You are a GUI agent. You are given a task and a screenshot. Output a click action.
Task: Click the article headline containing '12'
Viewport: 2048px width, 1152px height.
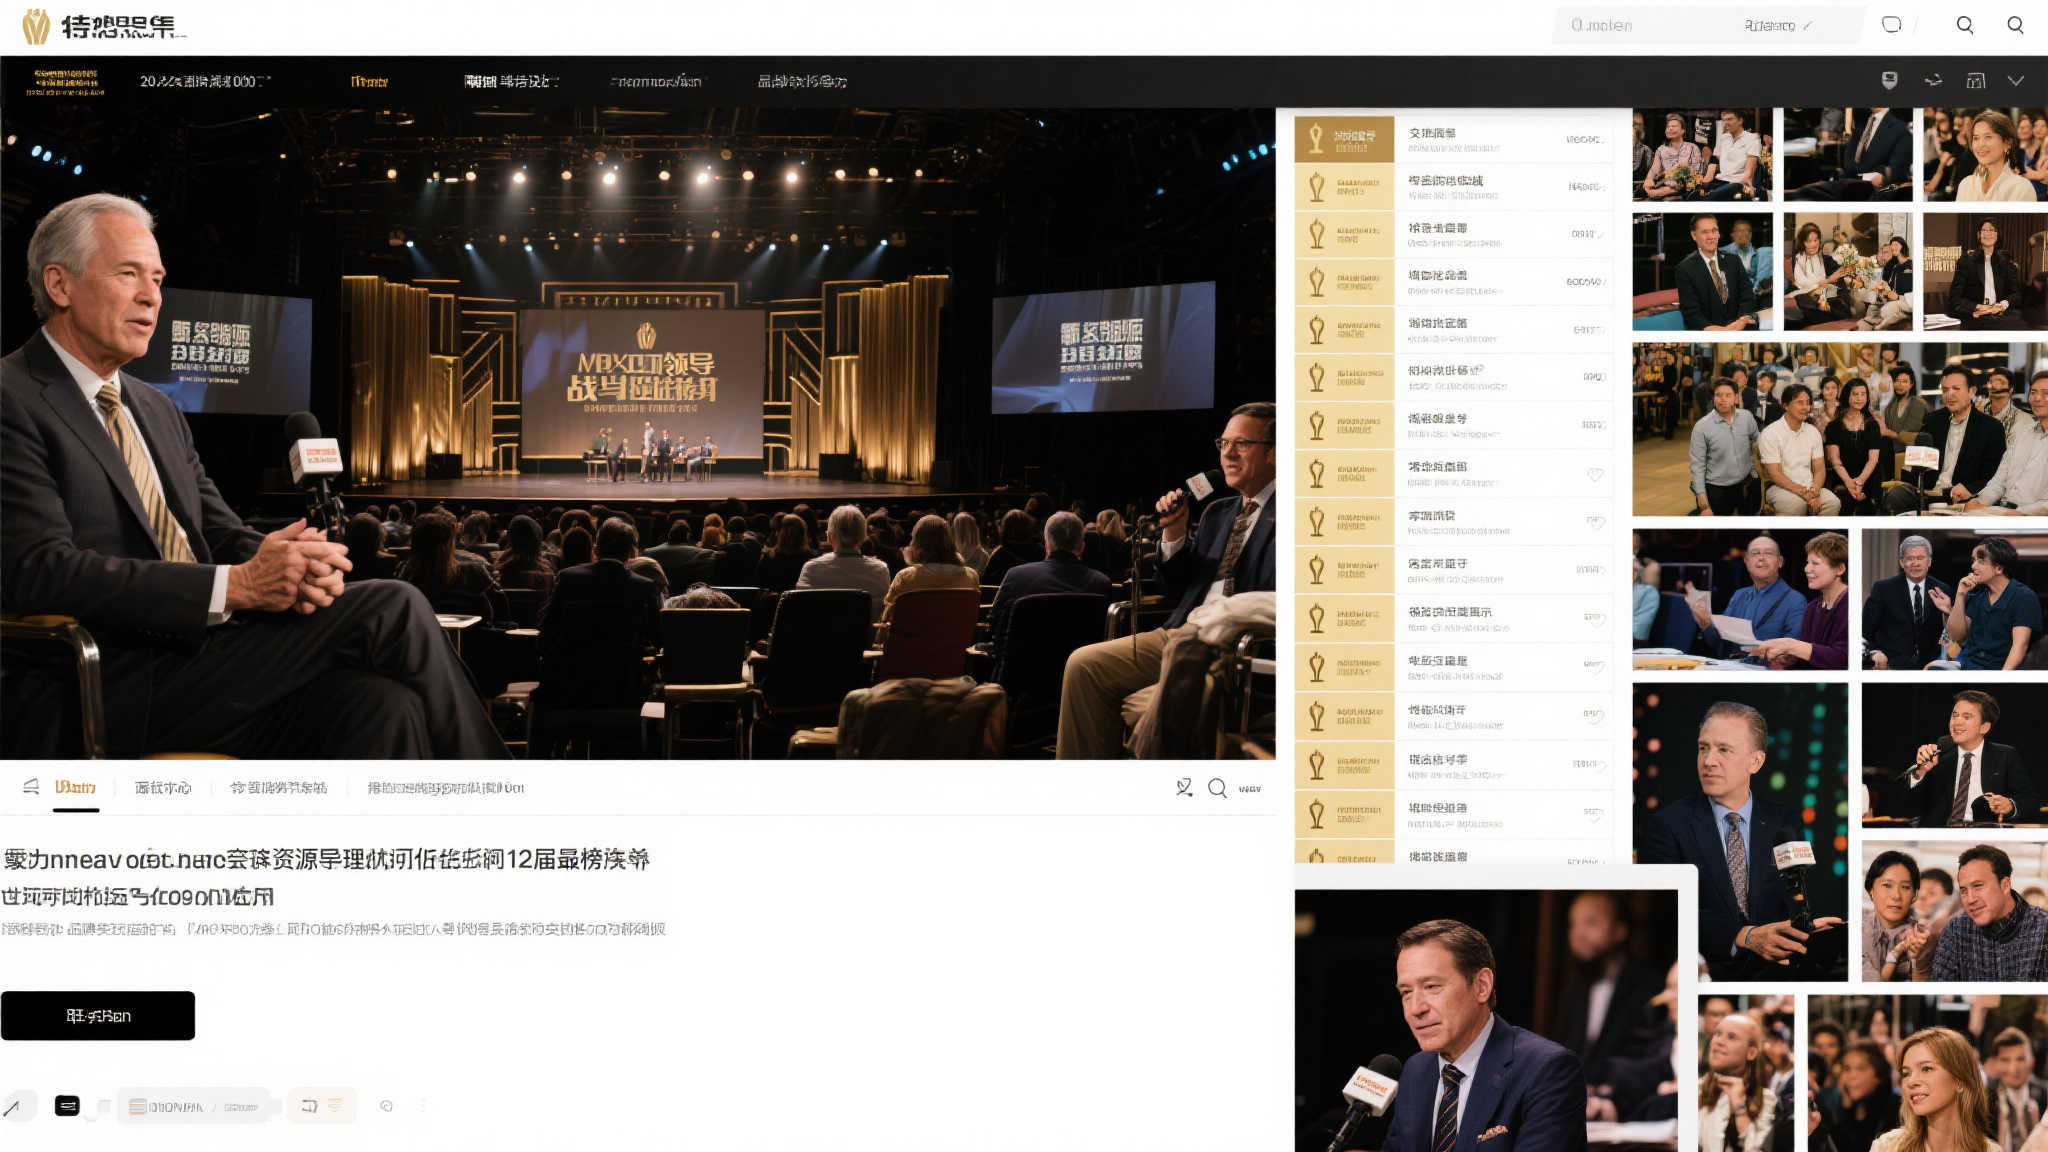326,859
